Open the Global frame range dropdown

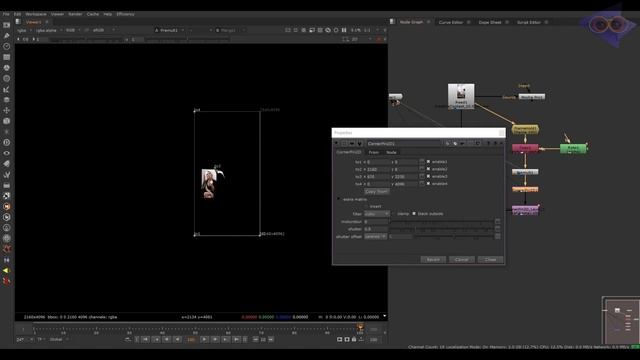tap(59, 340)
